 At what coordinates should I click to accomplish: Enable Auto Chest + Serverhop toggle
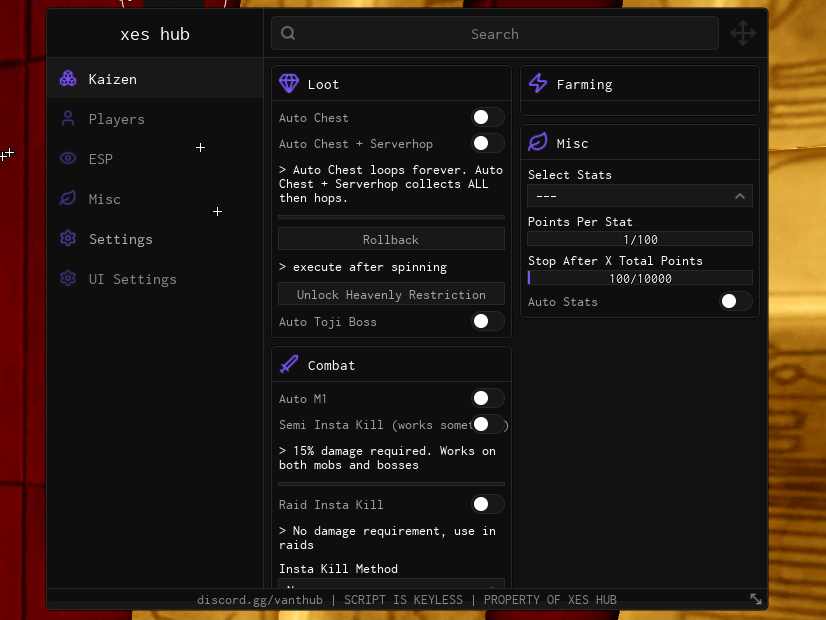pos(487,143)
